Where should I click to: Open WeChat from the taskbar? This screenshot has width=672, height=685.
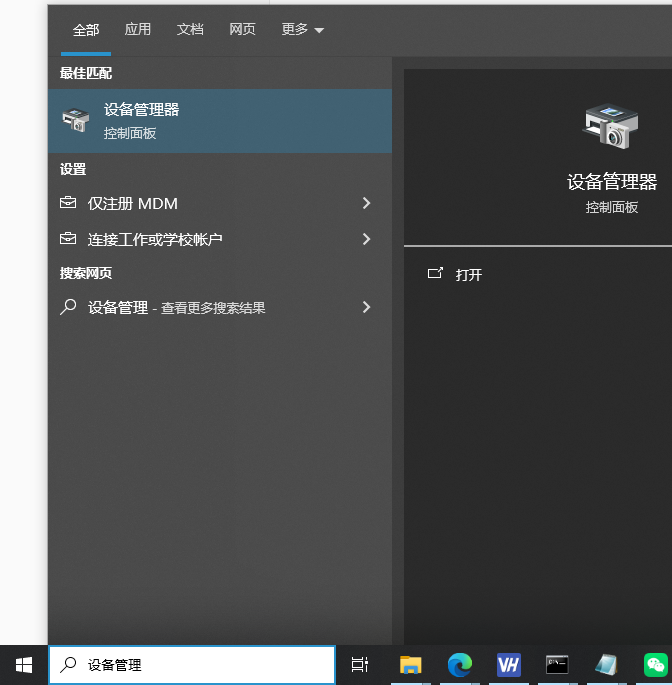655,665
